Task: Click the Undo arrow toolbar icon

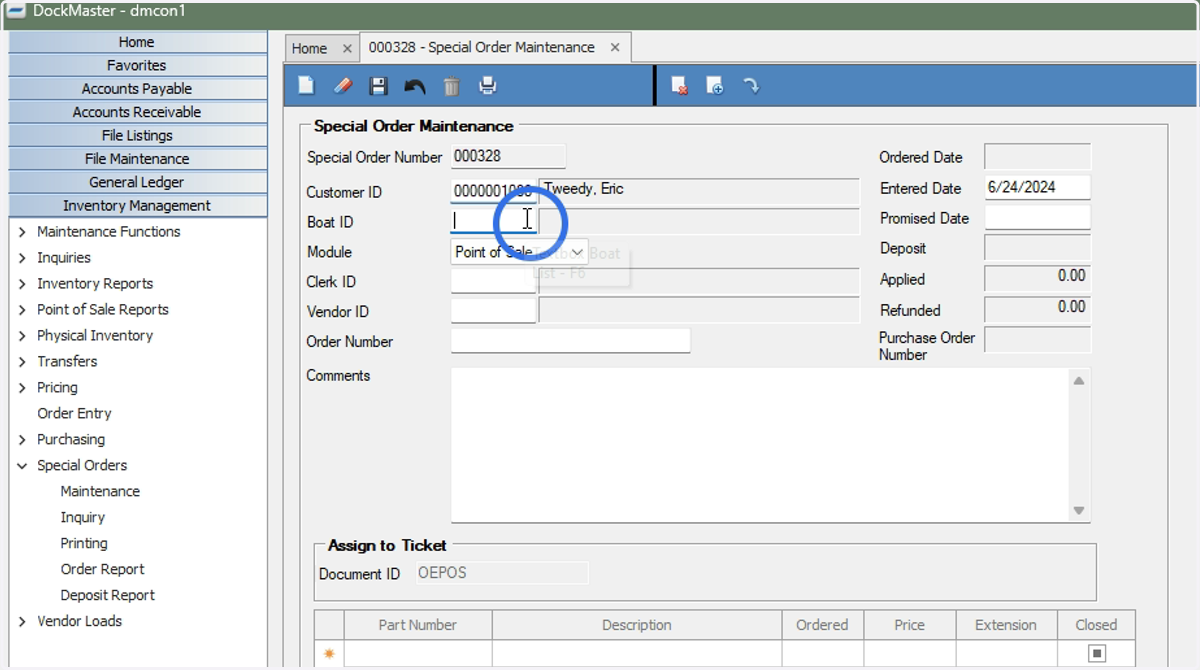Action: 415,87
